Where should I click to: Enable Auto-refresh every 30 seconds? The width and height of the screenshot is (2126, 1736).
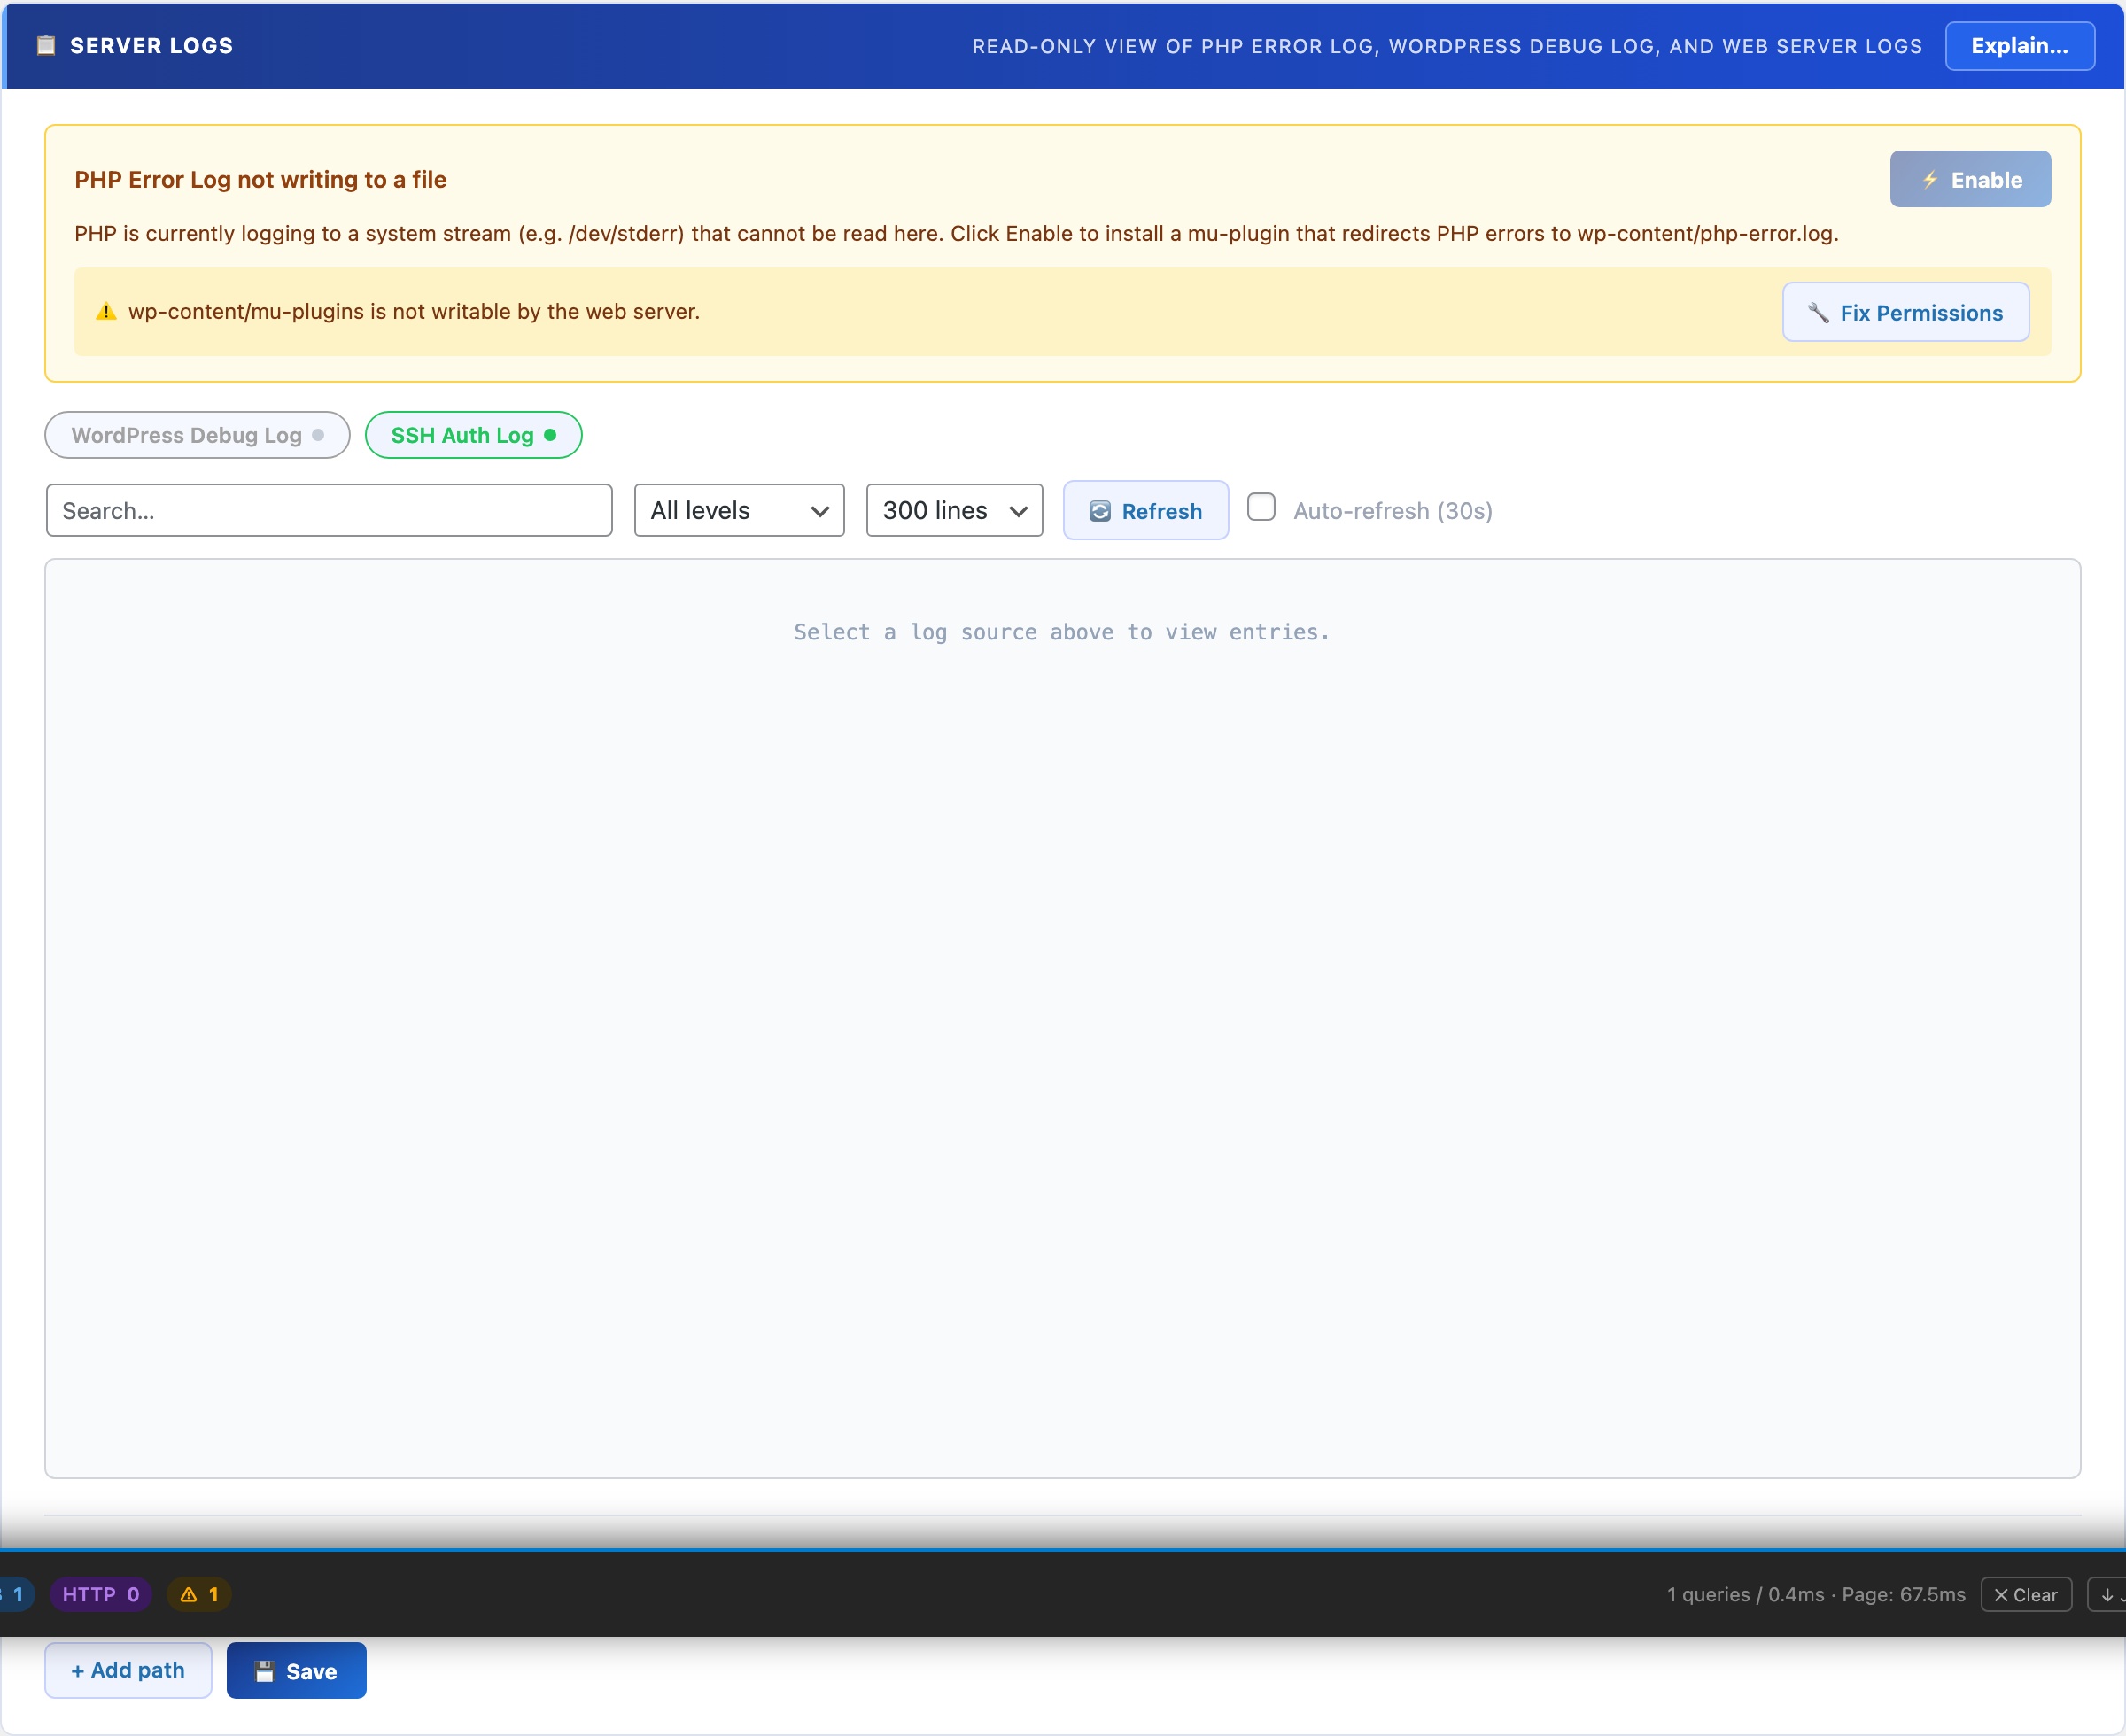click(x=1261, y=507)
